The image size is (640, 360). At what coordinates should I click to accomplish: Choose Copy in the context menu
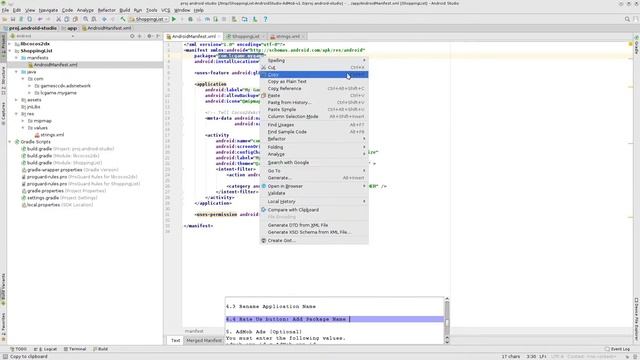[x=314, y=75]
